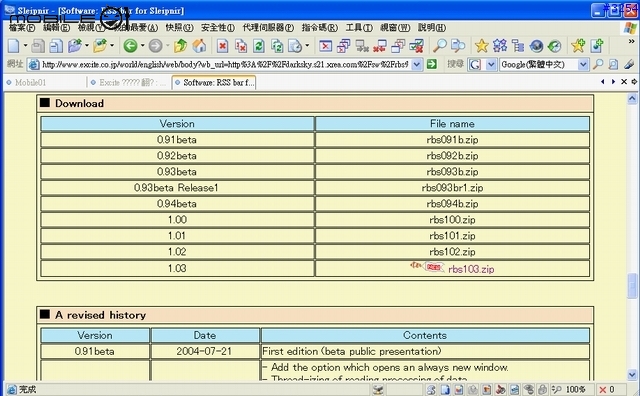Click the purple open folder icon
Screen dimensions: 640x396
point(74,46)
